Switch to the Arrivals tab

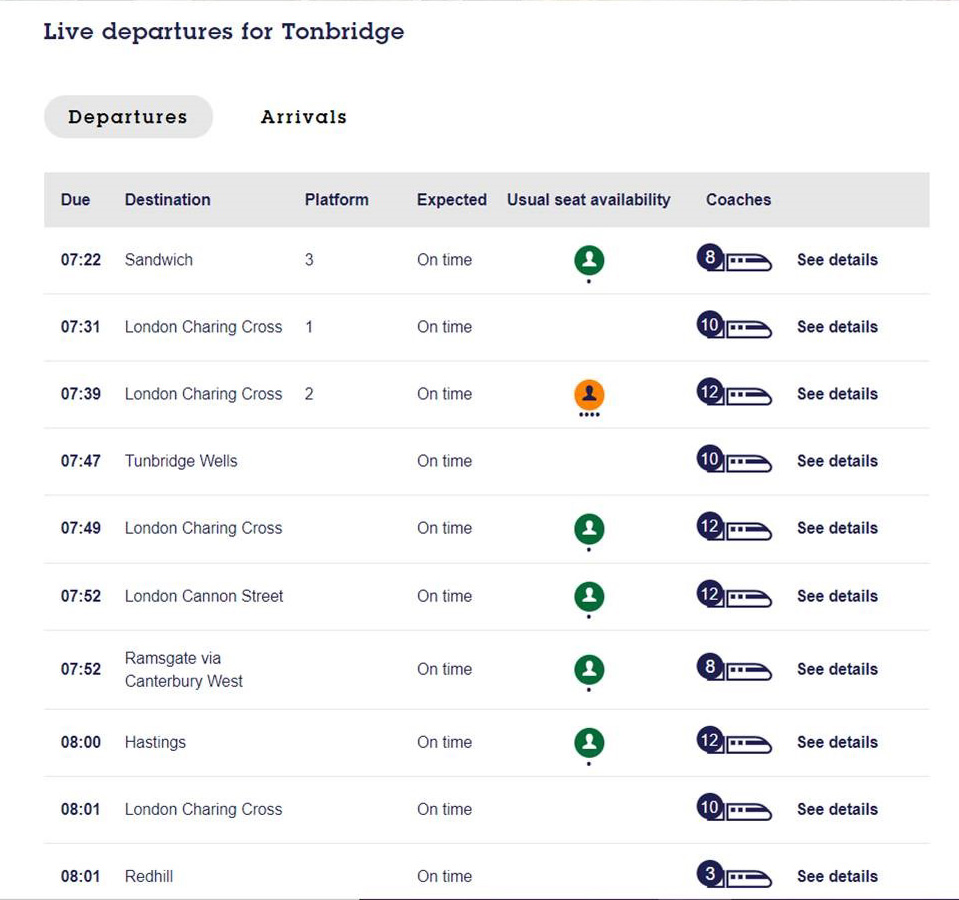tap(304, 117)
